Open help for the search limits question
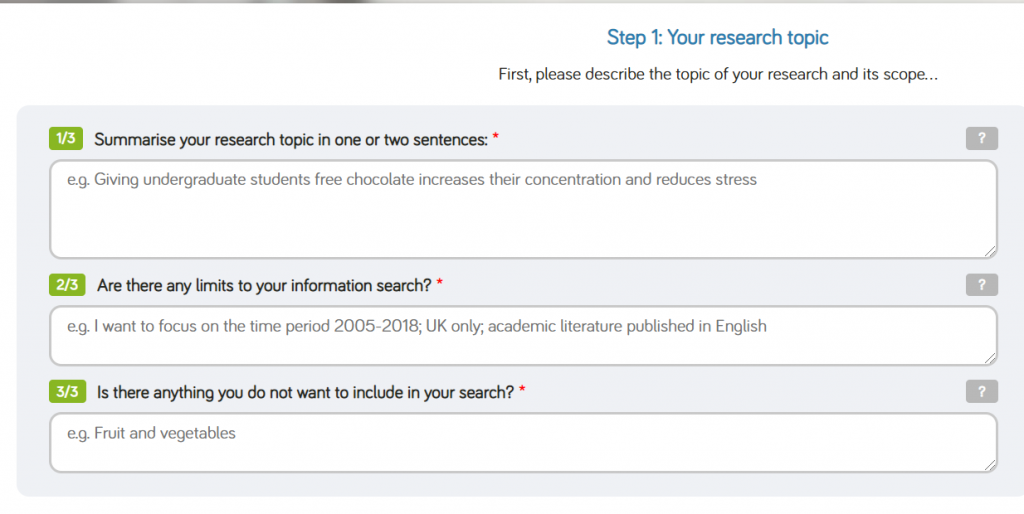This screenshot has width=1024, height=514. click(x=981, y=285)
